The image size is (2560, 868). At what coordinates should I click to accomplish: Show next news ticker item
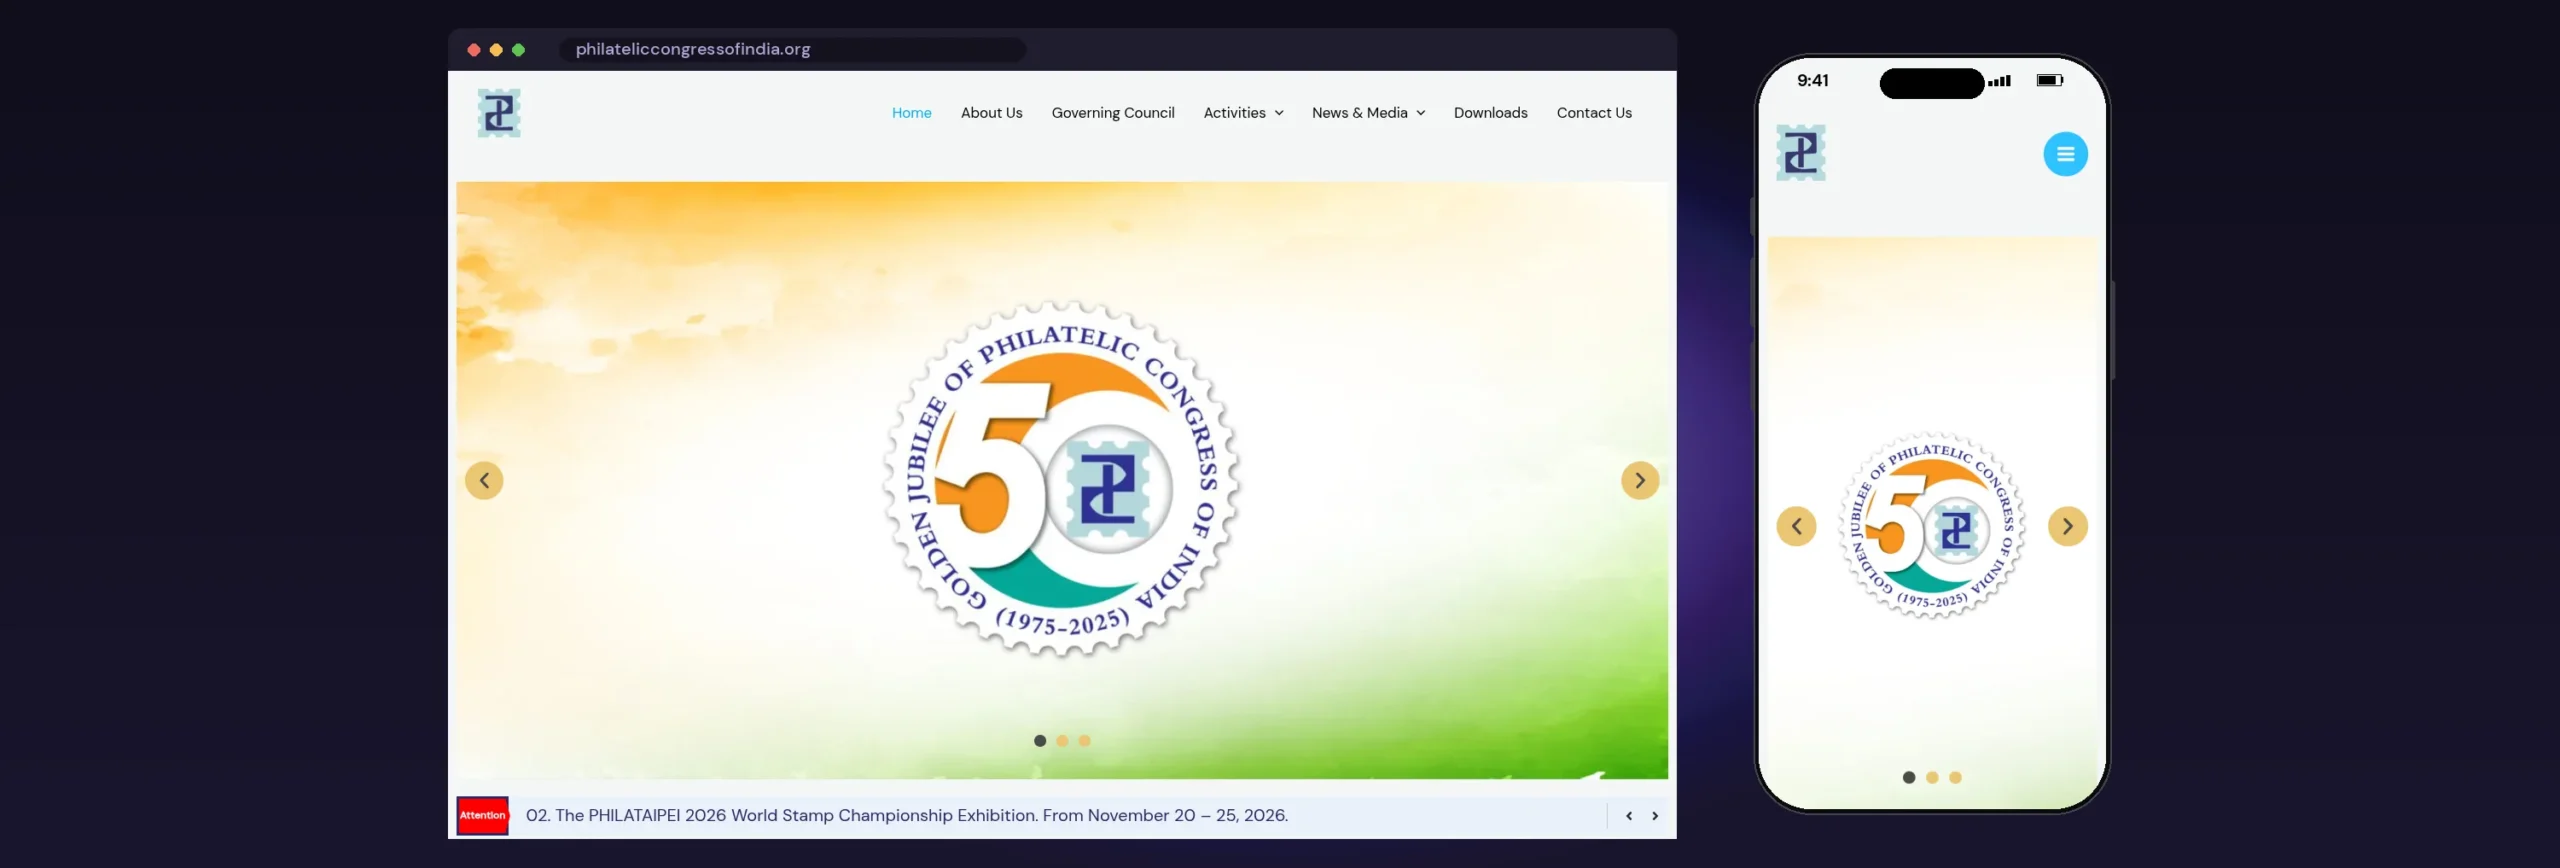pos(1655,816)
